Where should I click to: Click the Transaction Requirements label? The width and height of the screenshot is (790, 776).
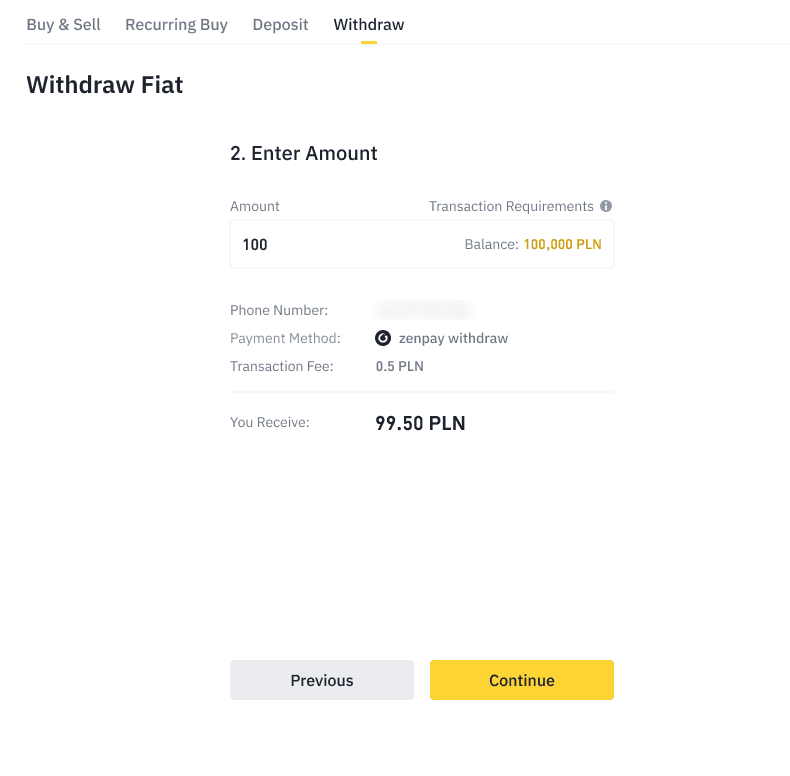click(x=511, y=206)
